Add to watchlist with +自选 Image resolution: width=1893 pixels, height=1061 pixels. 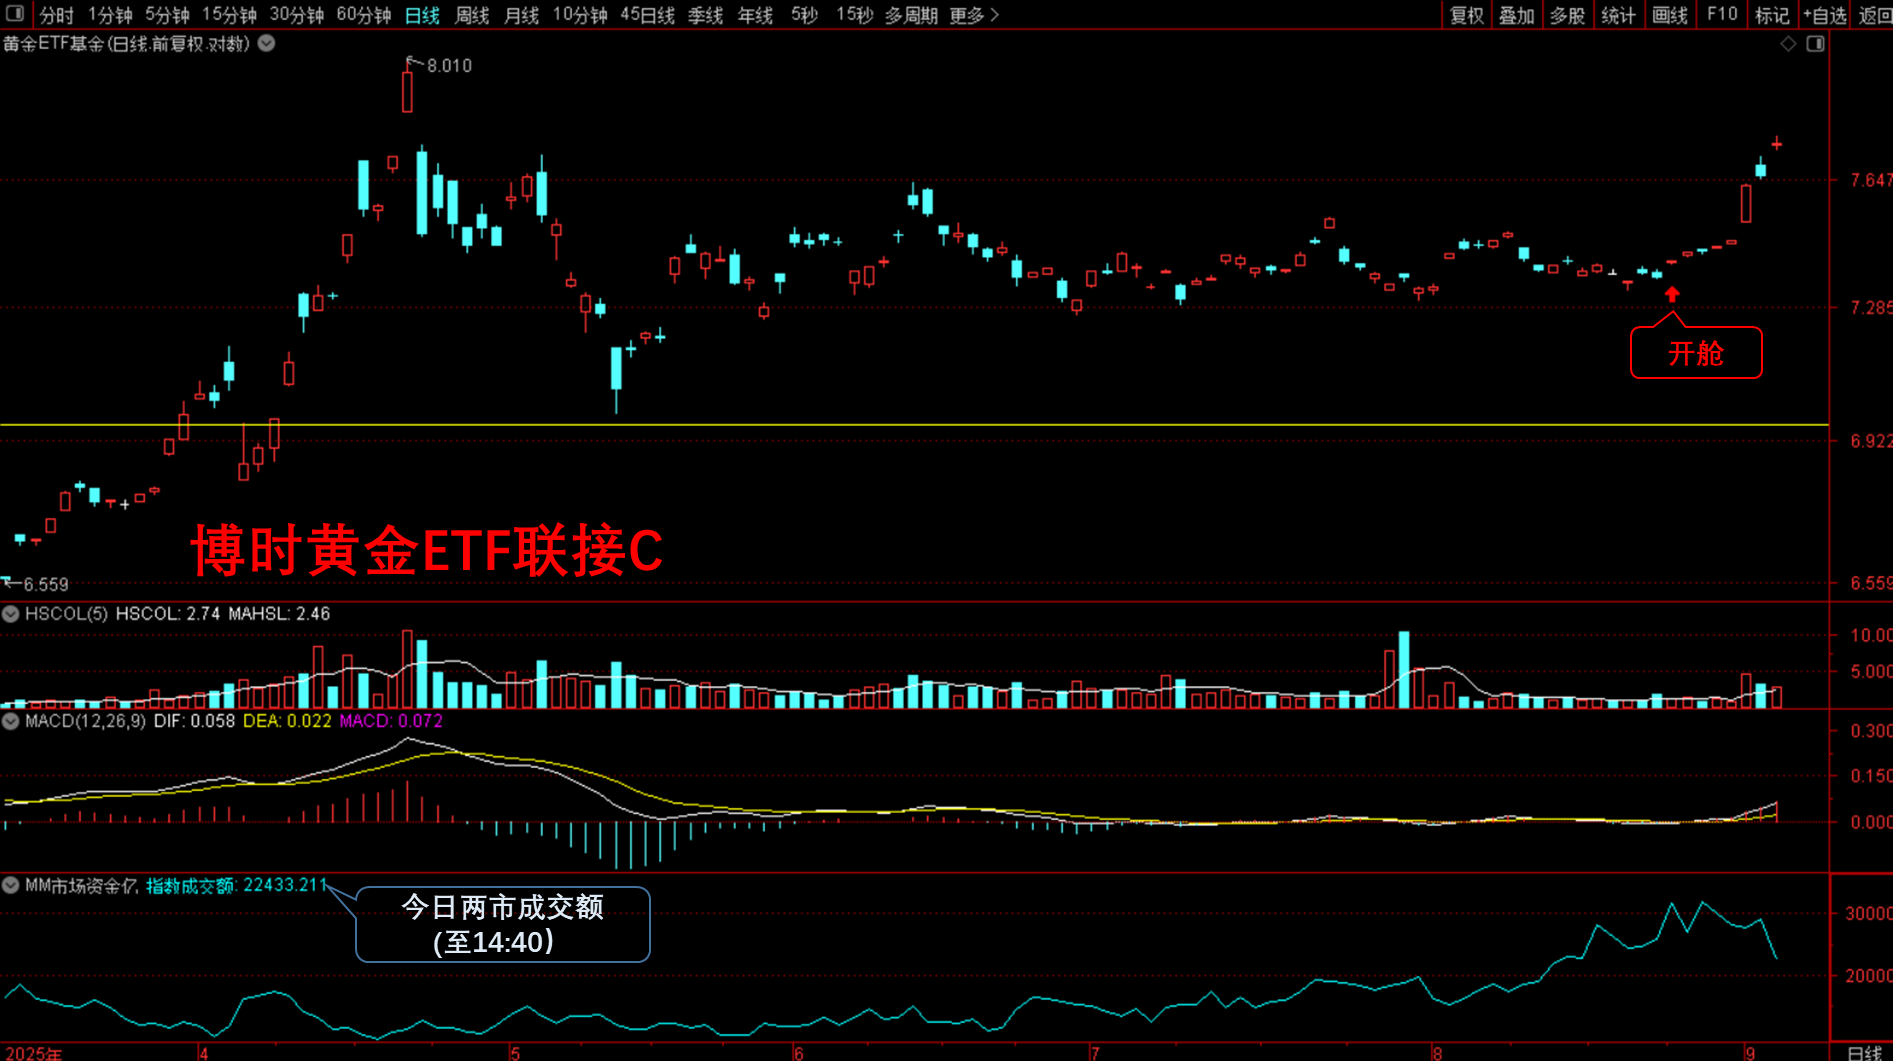(1825, 15)
